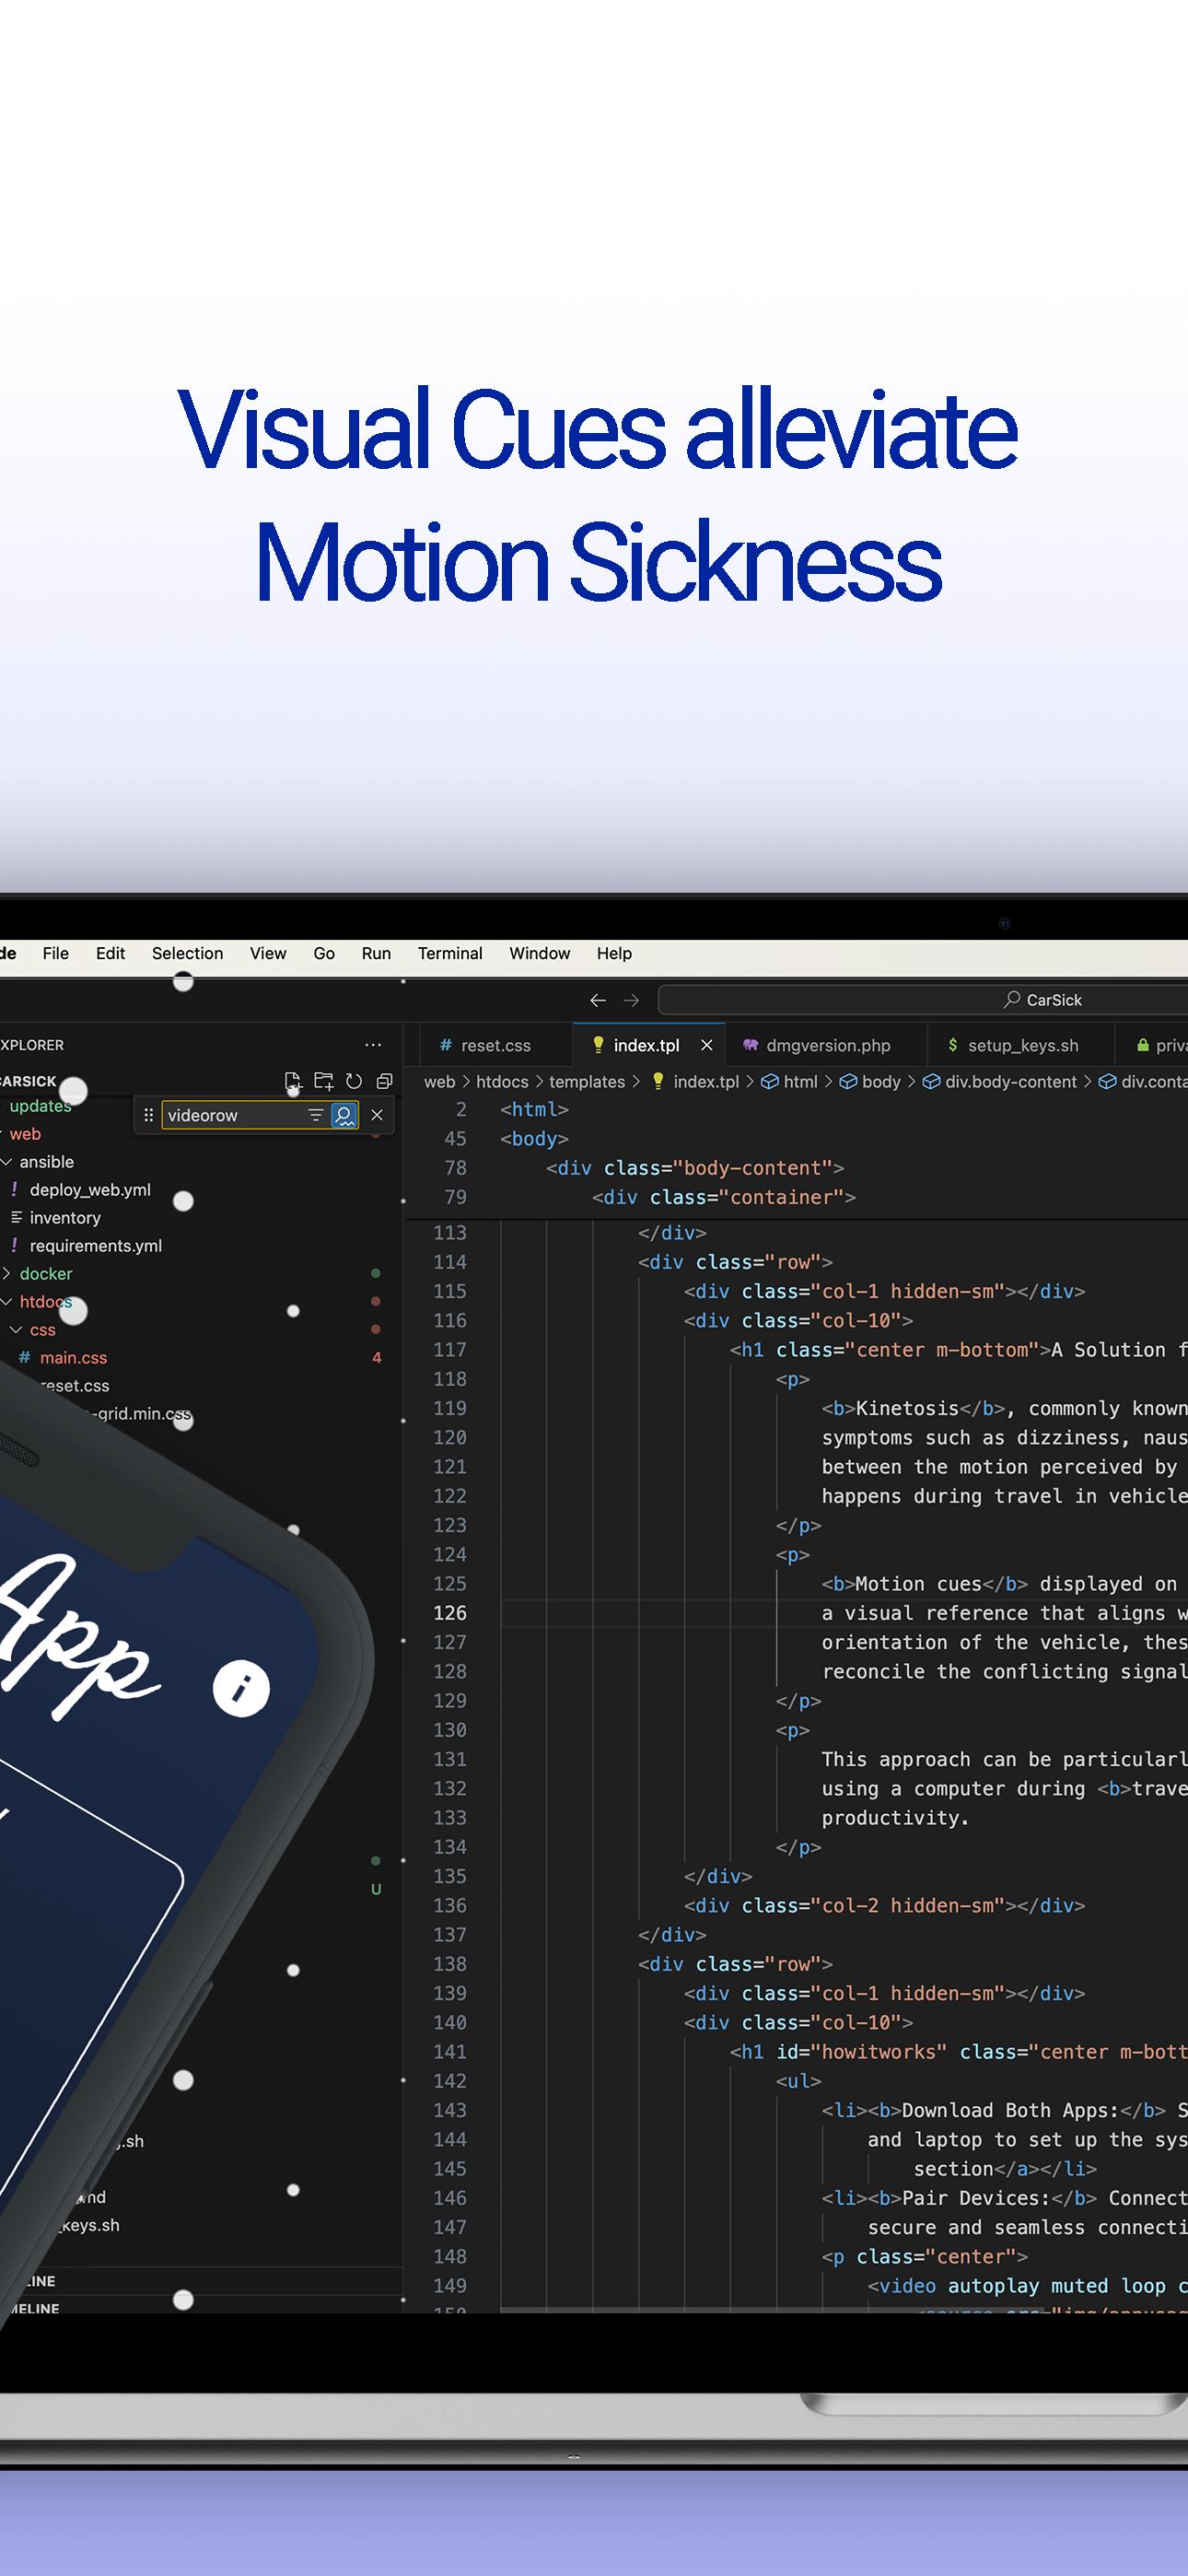
Task: Open reset.css in the explorer tree
Action: pos(75,1386)
